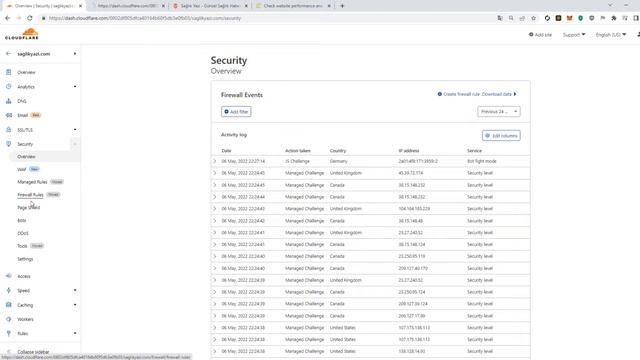Viewport: 640px width, 360px height.
Task: Click the Service column header
Action: (x=474, y=151)
